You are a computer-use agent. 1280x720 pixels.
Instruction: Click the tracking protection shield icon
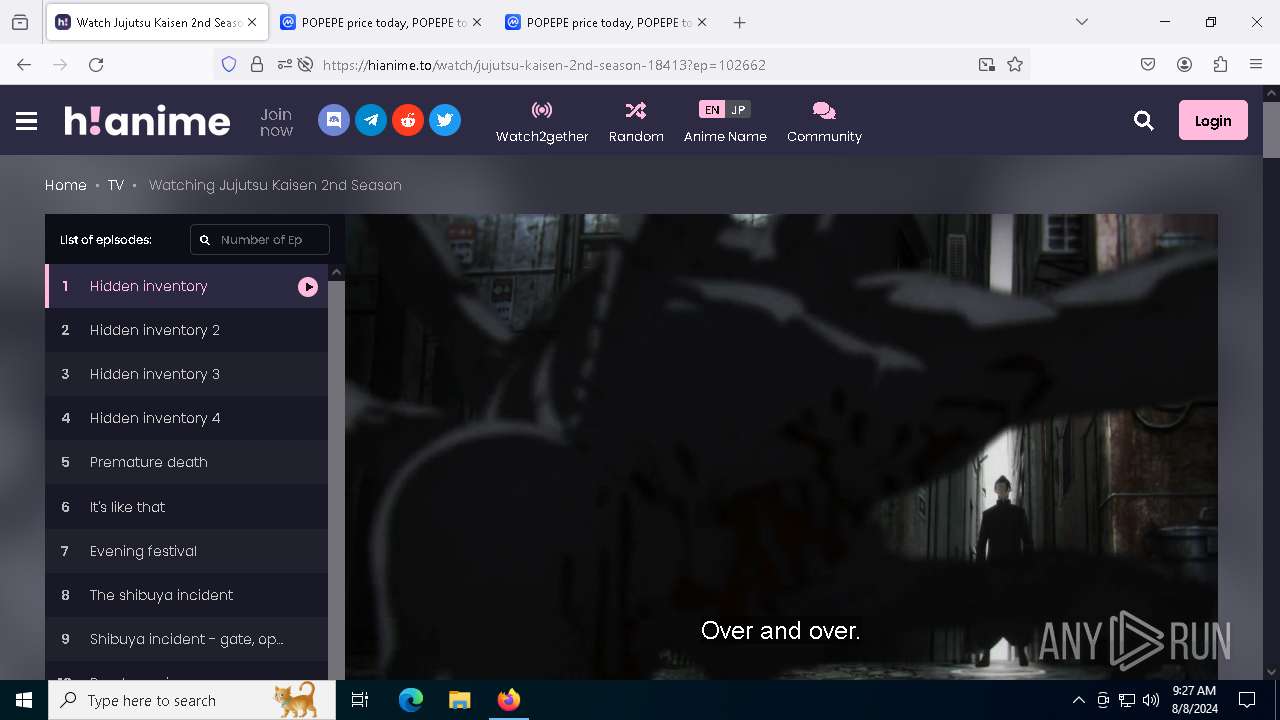tap(229, 64)
